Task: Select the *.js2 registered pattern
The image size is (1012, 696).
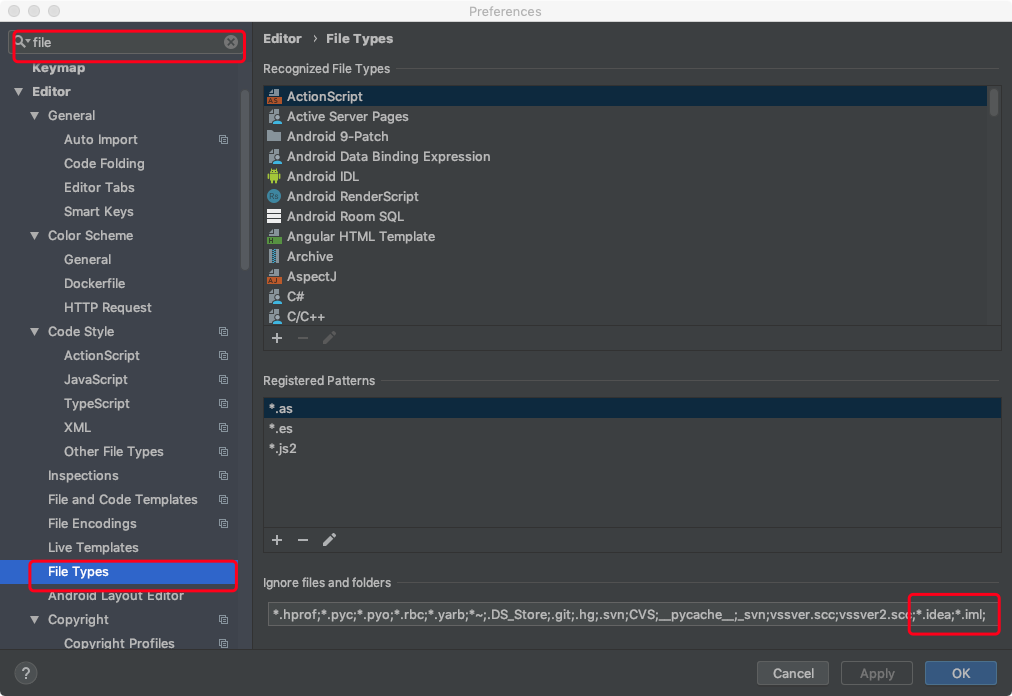Action: pos(632,448)
